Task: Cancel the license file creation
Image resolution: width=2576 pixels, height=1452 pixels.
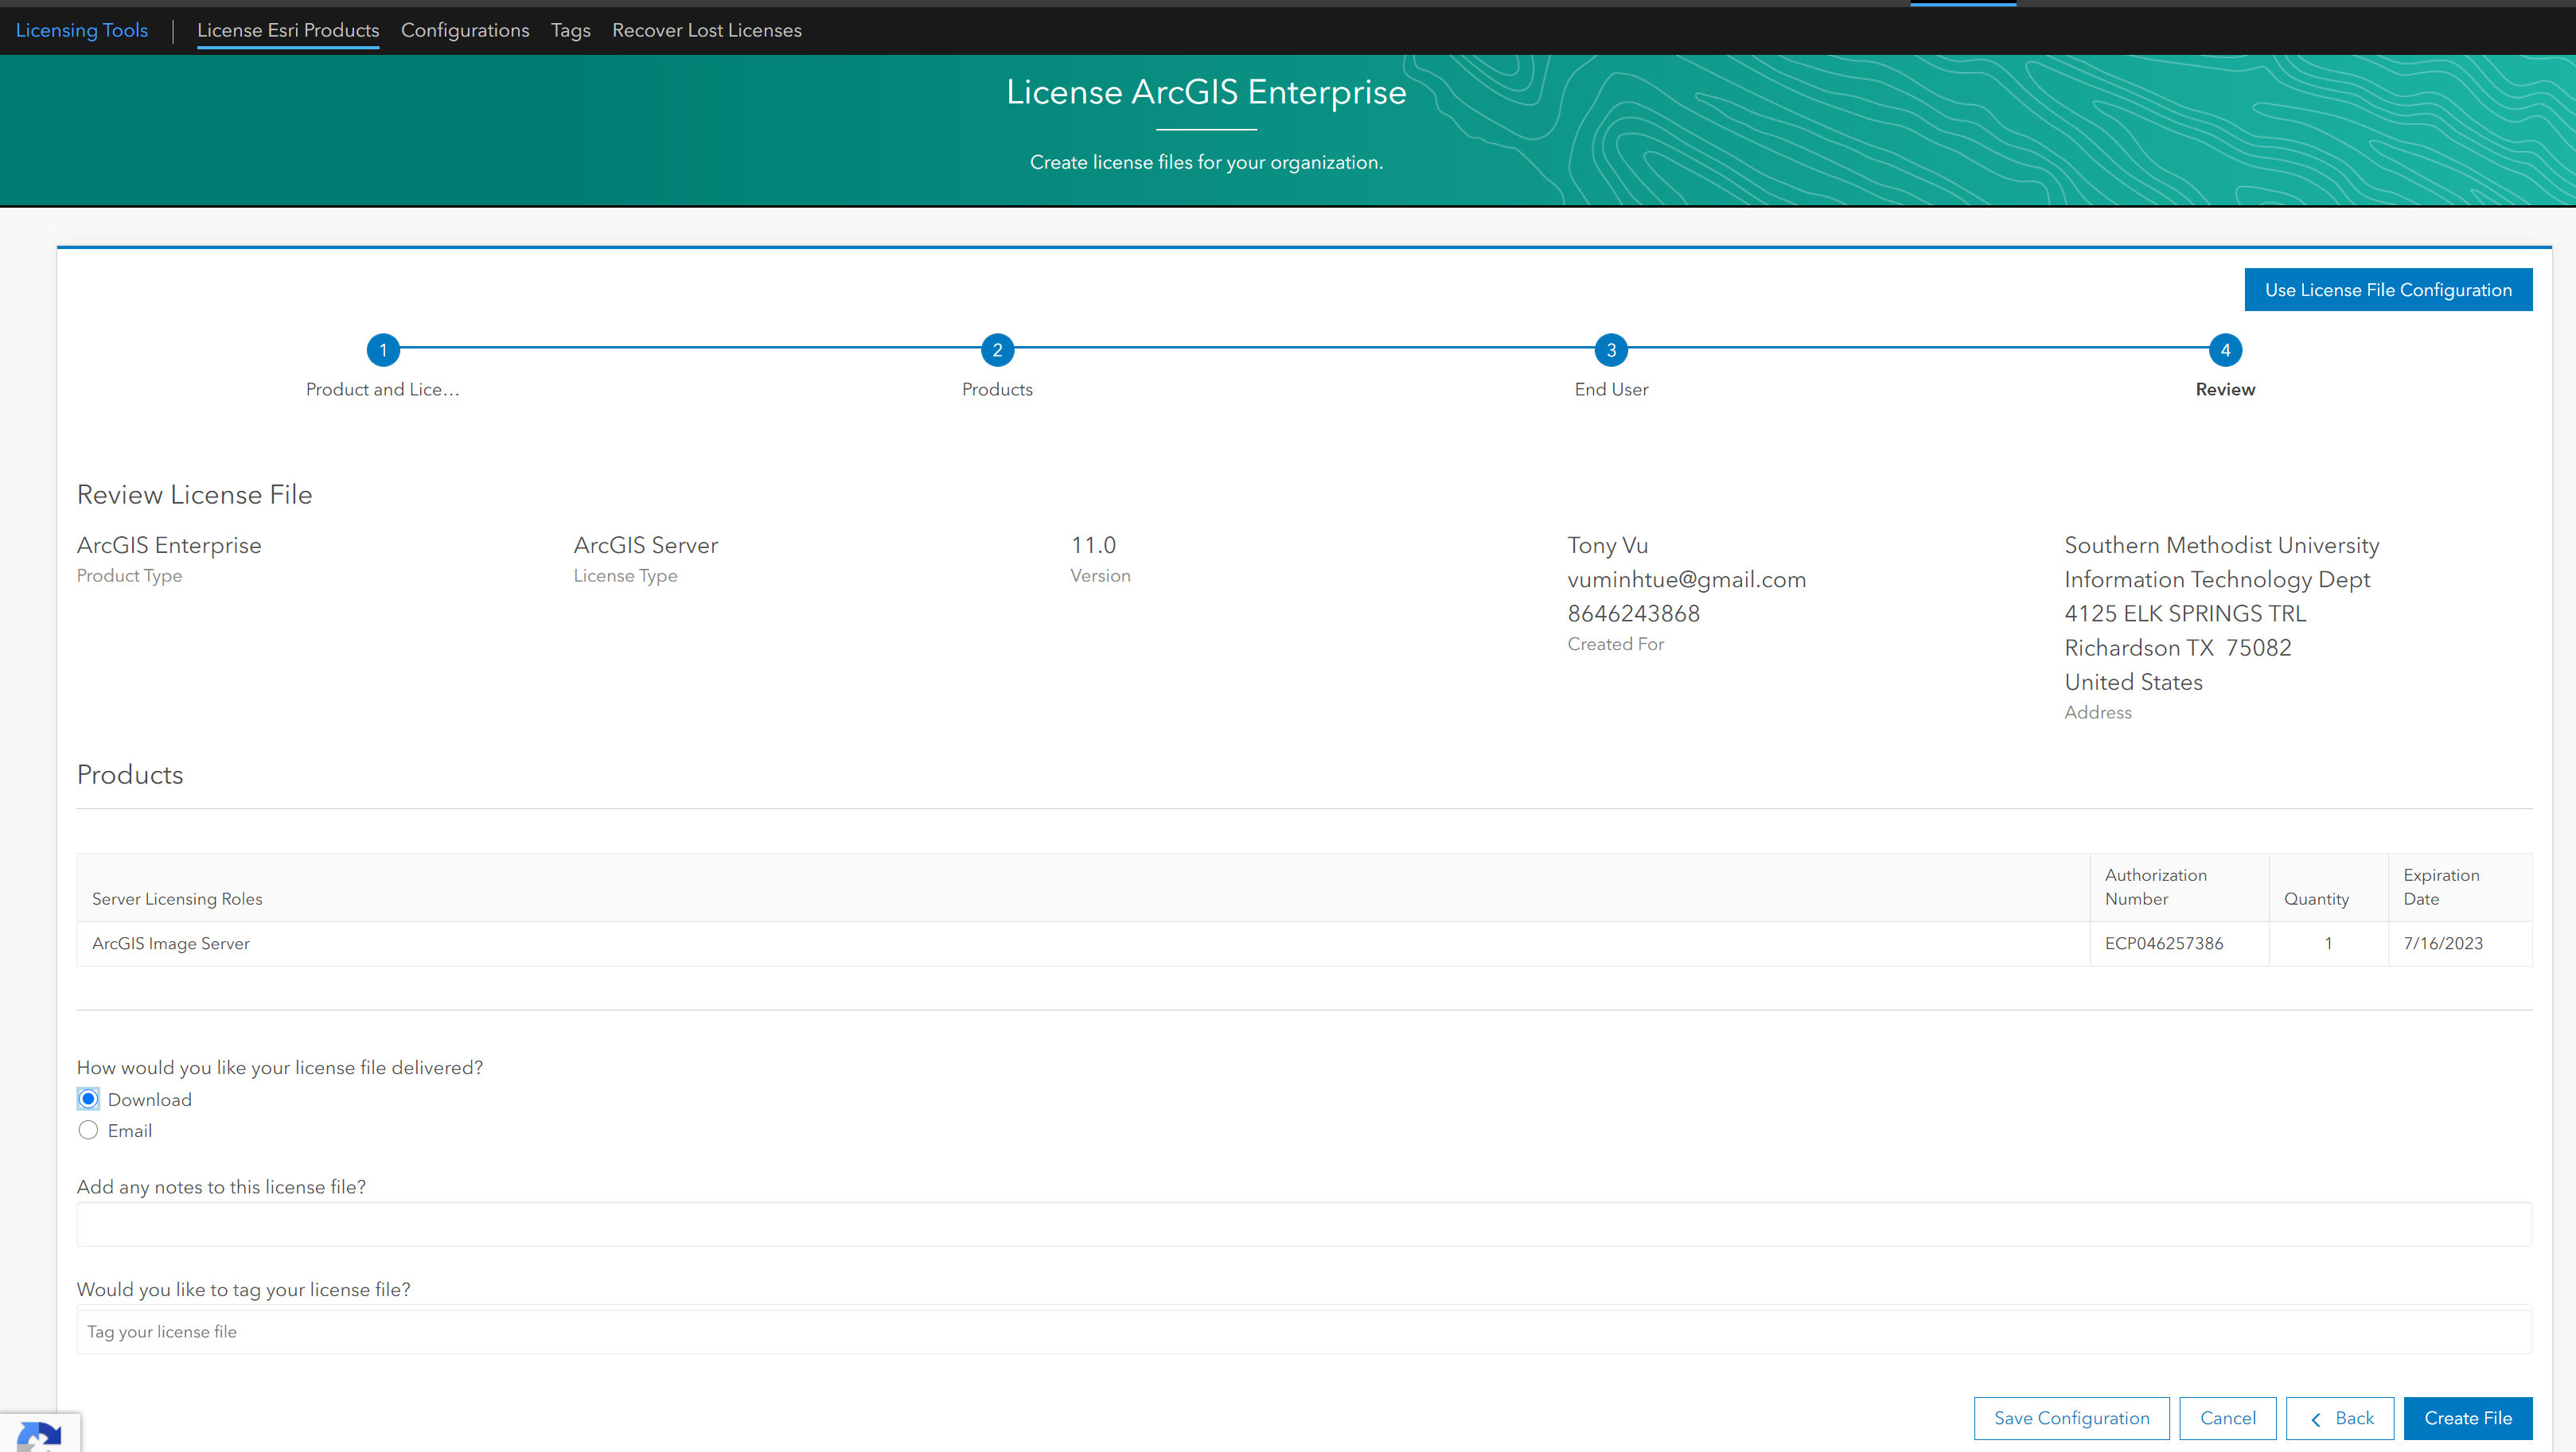Action: (x=2227, y=1418)
